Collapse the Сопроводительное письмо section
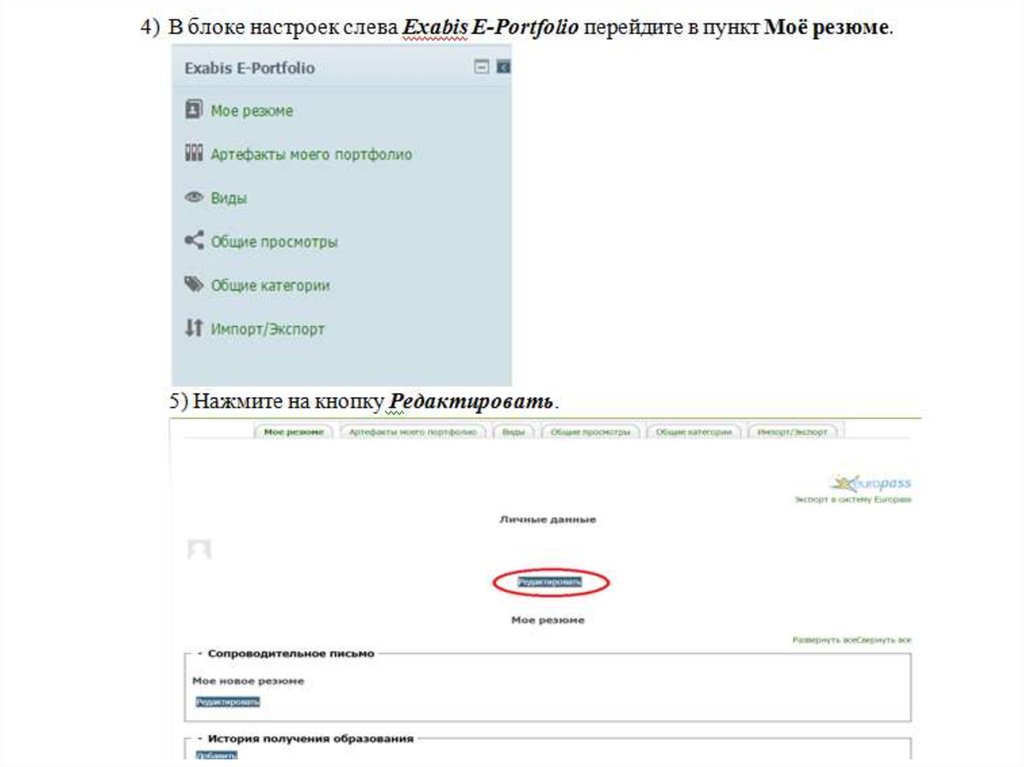 coord(200,653)
